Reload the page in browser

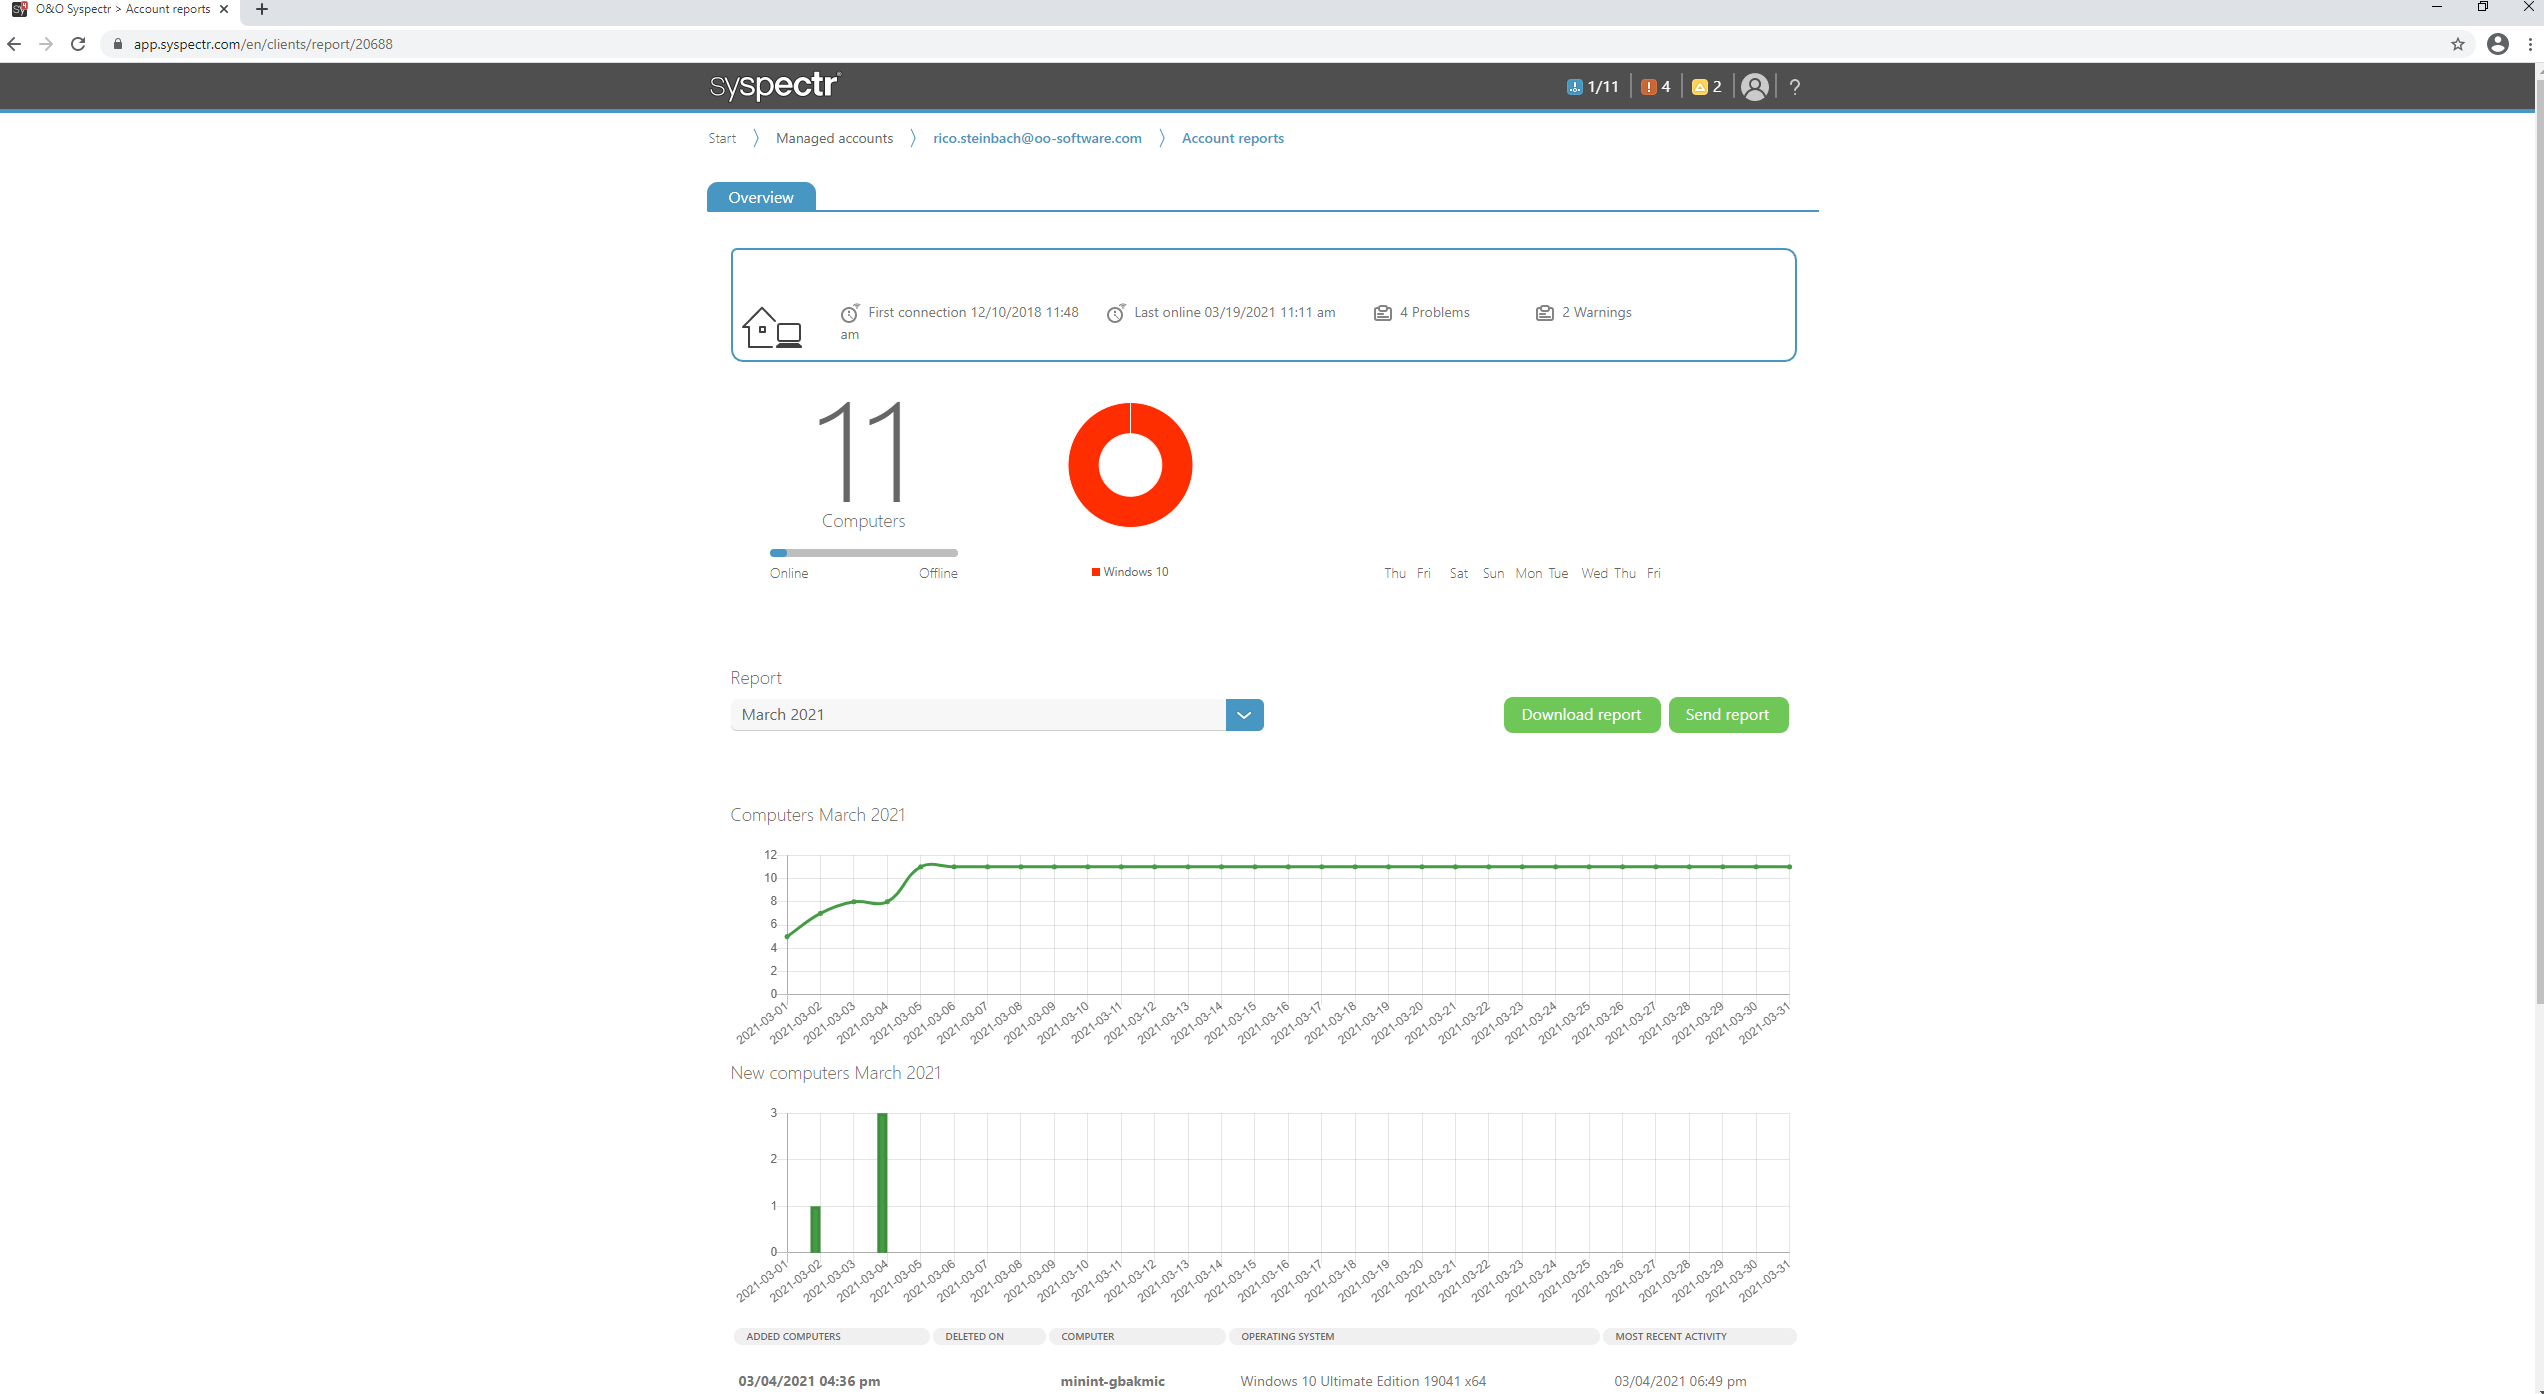[78, 44]
